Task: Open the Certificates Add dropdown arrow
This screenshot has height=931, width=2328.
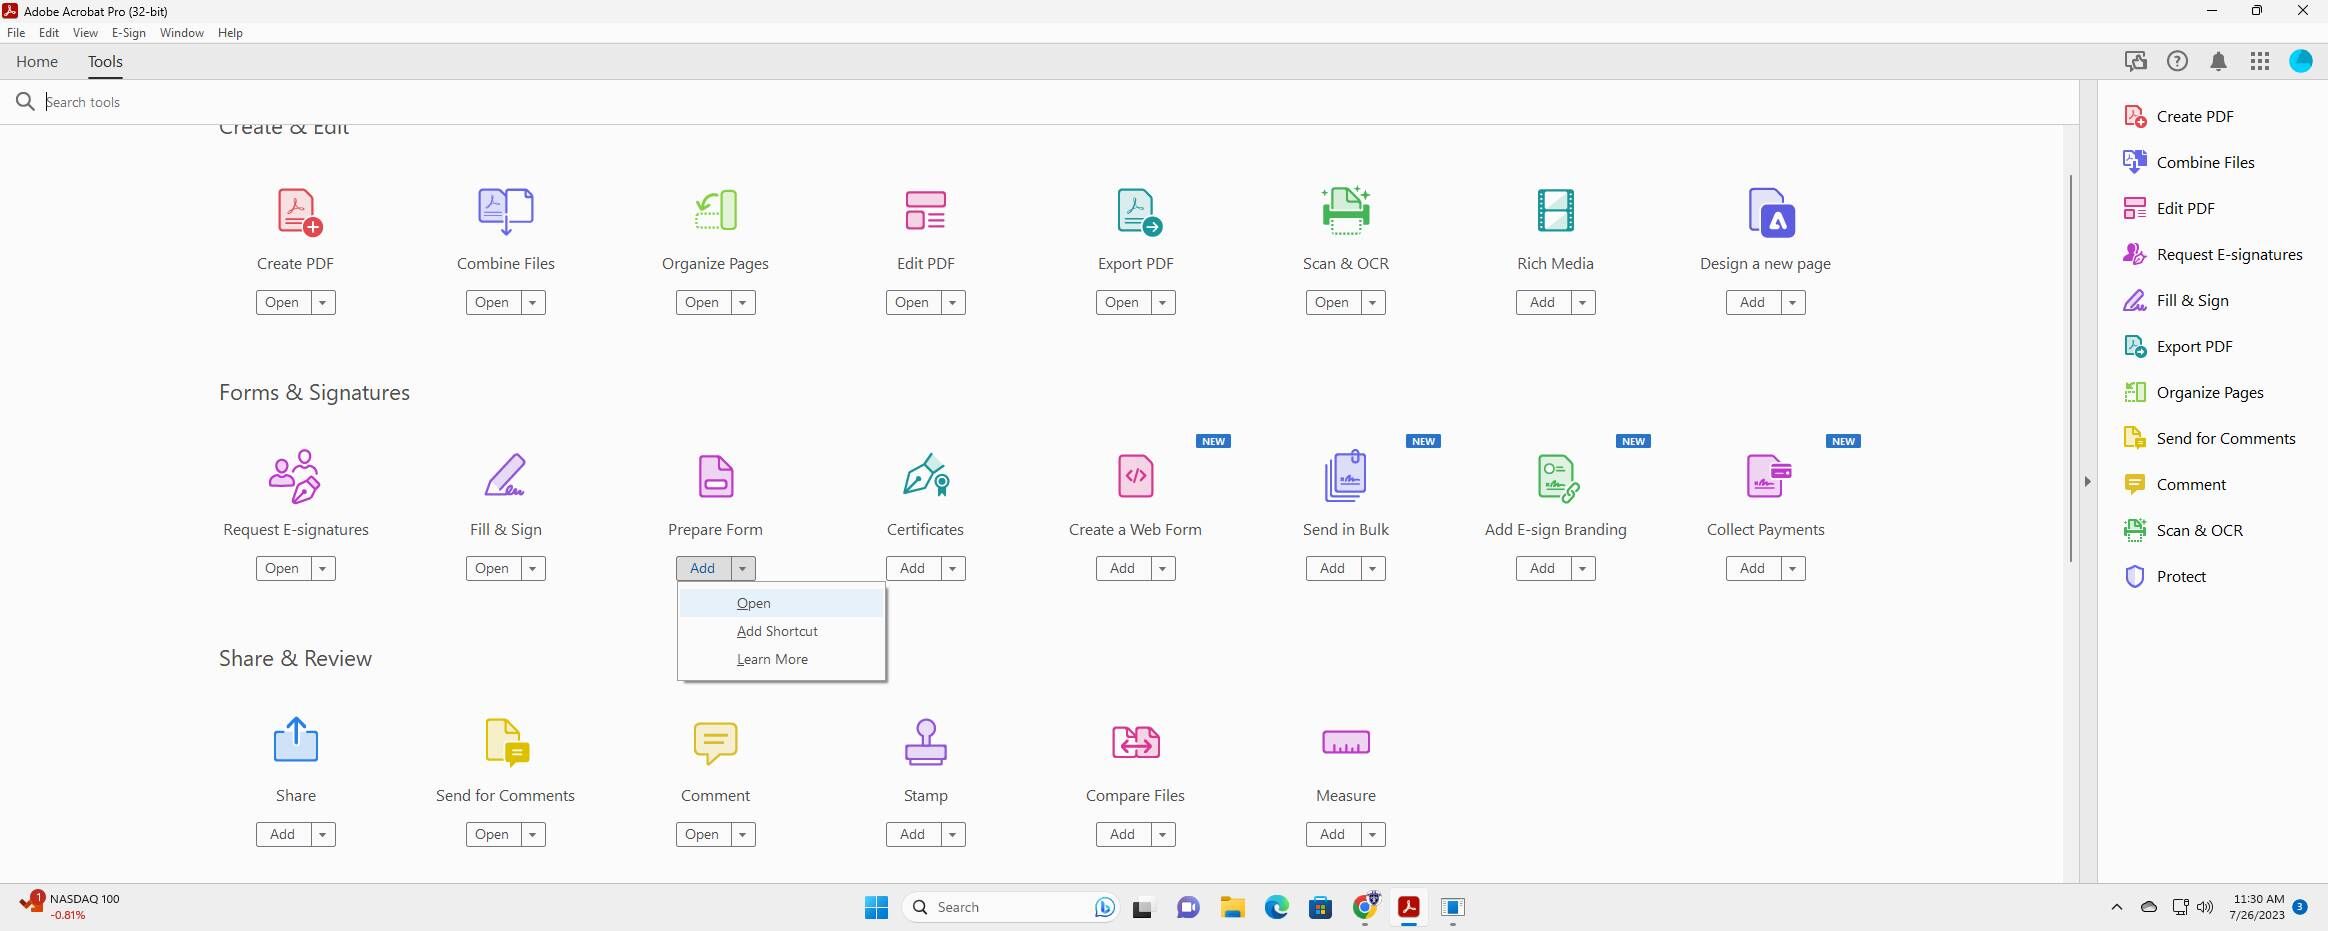Action: click(x=952, y=568)
